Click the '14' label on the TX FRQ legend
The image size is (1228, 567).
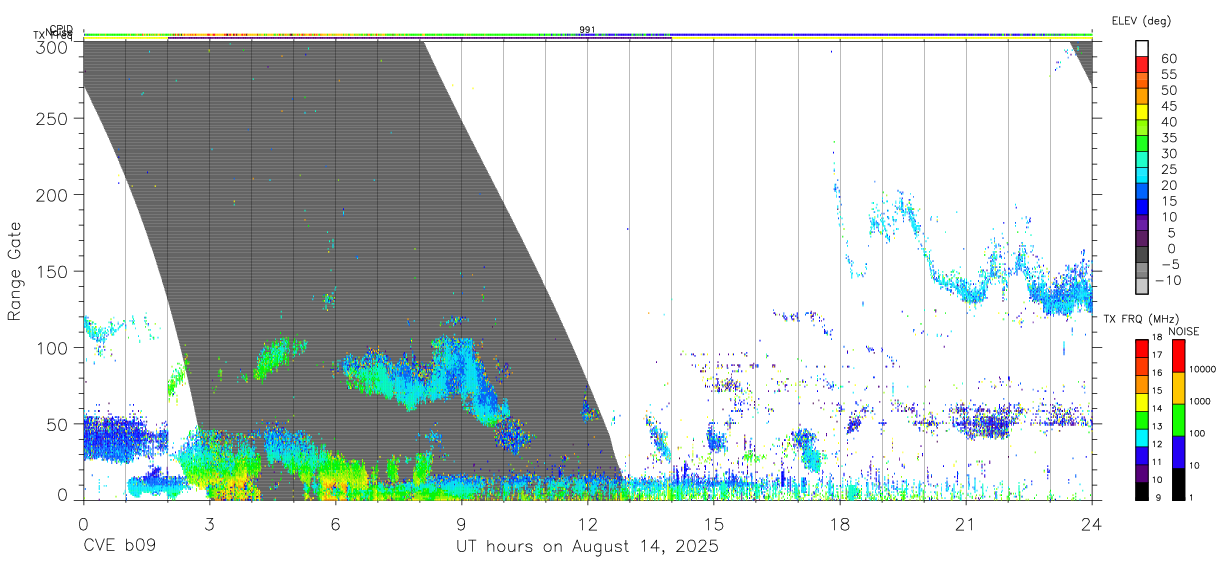(x=1156, y=408)
